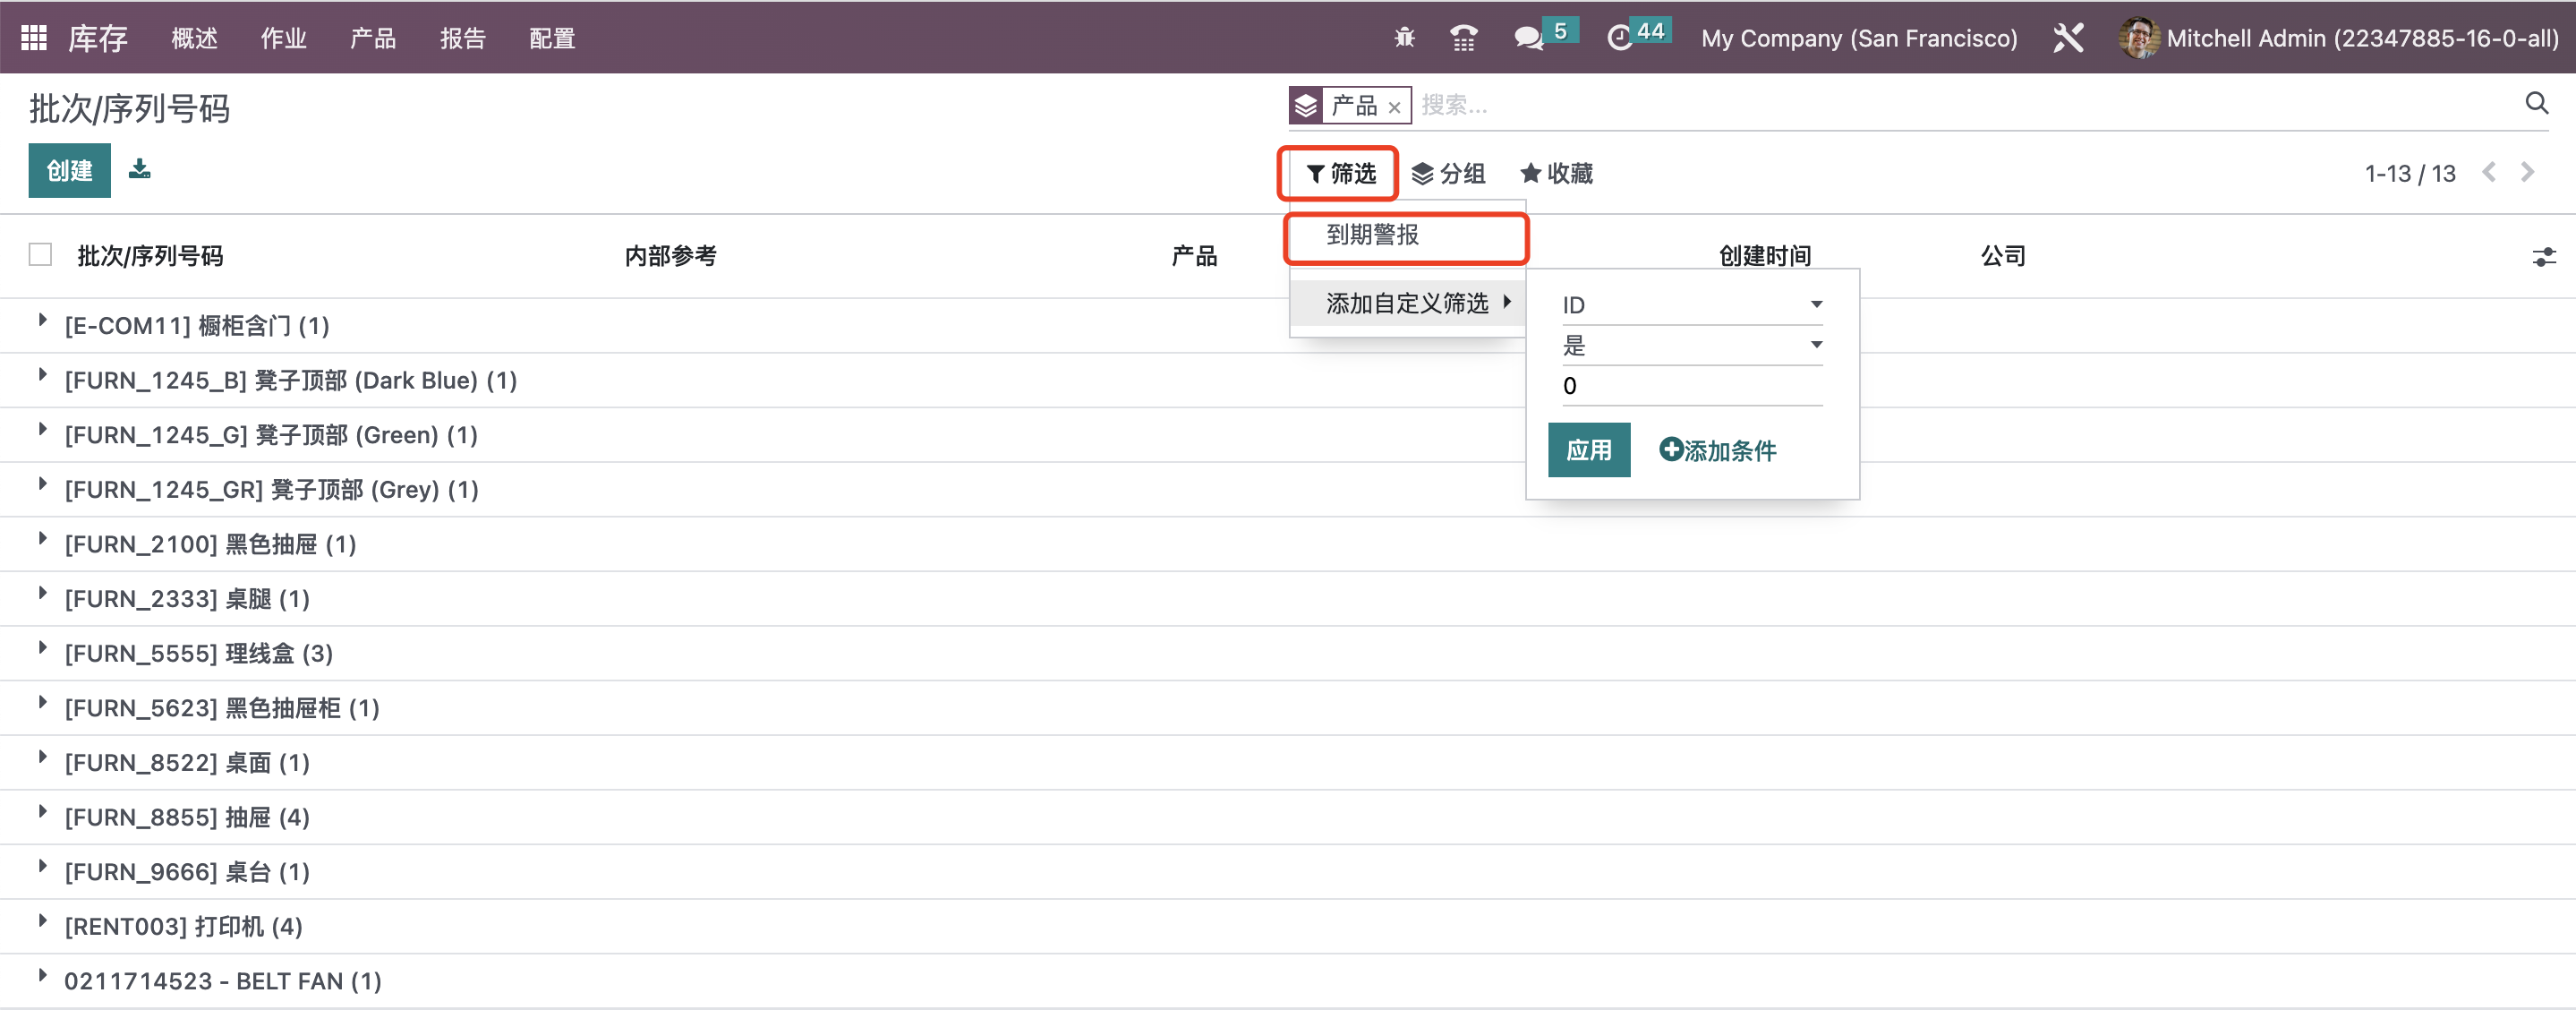Click the filter value field containing 0
The height and width of the screenshot is (1010, 2576).
point(1692,386)
